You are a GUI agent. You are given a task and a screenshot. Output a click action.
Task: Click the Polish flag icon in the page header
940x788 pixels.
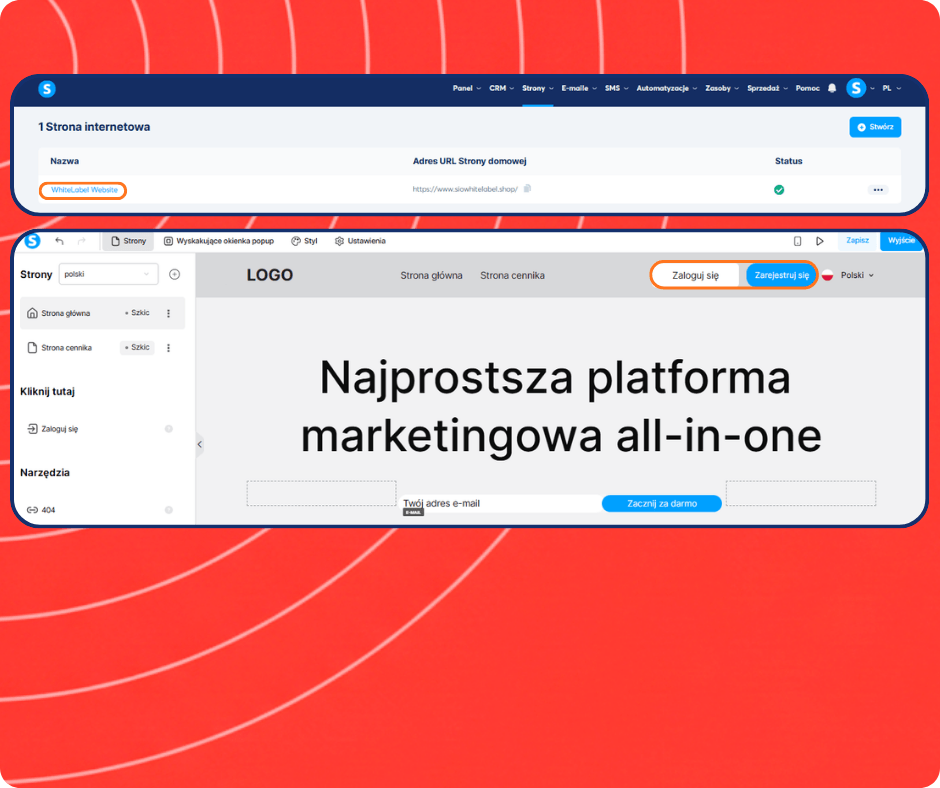(827, 275)
